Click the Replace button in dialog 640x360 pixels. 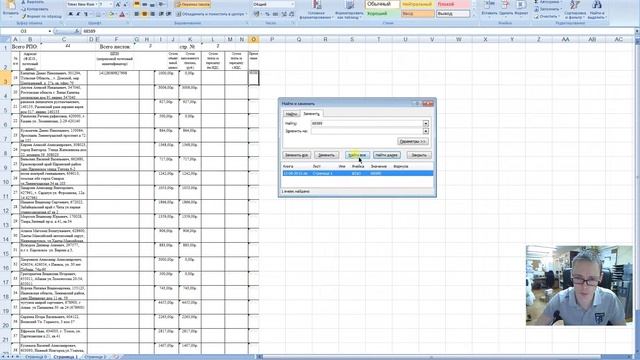tap(326, 155)
